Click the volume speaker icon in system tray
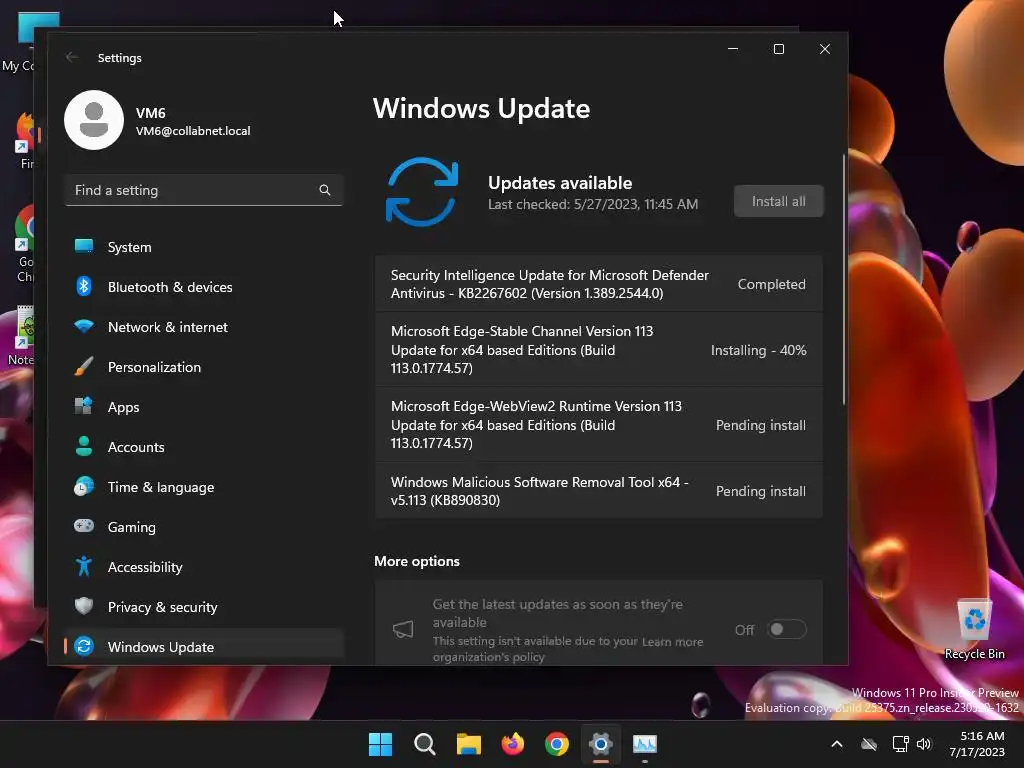This screenshot has height=768, width=1024. click(x=923, y=744)
